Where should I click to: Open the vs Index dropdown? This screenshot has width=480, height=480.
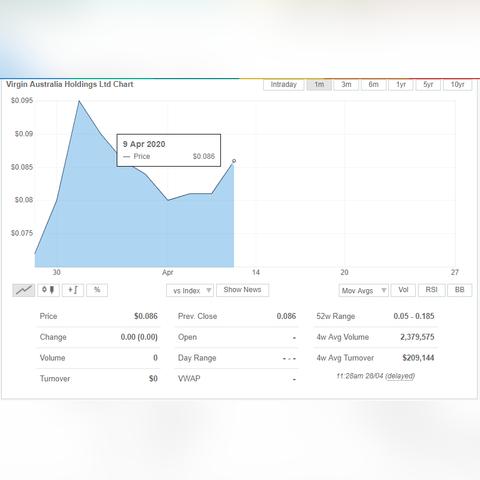(190, 290)
